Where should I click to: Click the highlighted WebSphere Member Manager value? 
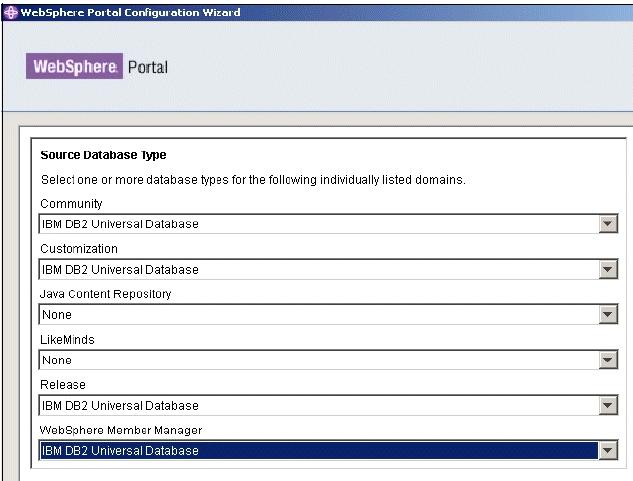[x=319, y=451]
